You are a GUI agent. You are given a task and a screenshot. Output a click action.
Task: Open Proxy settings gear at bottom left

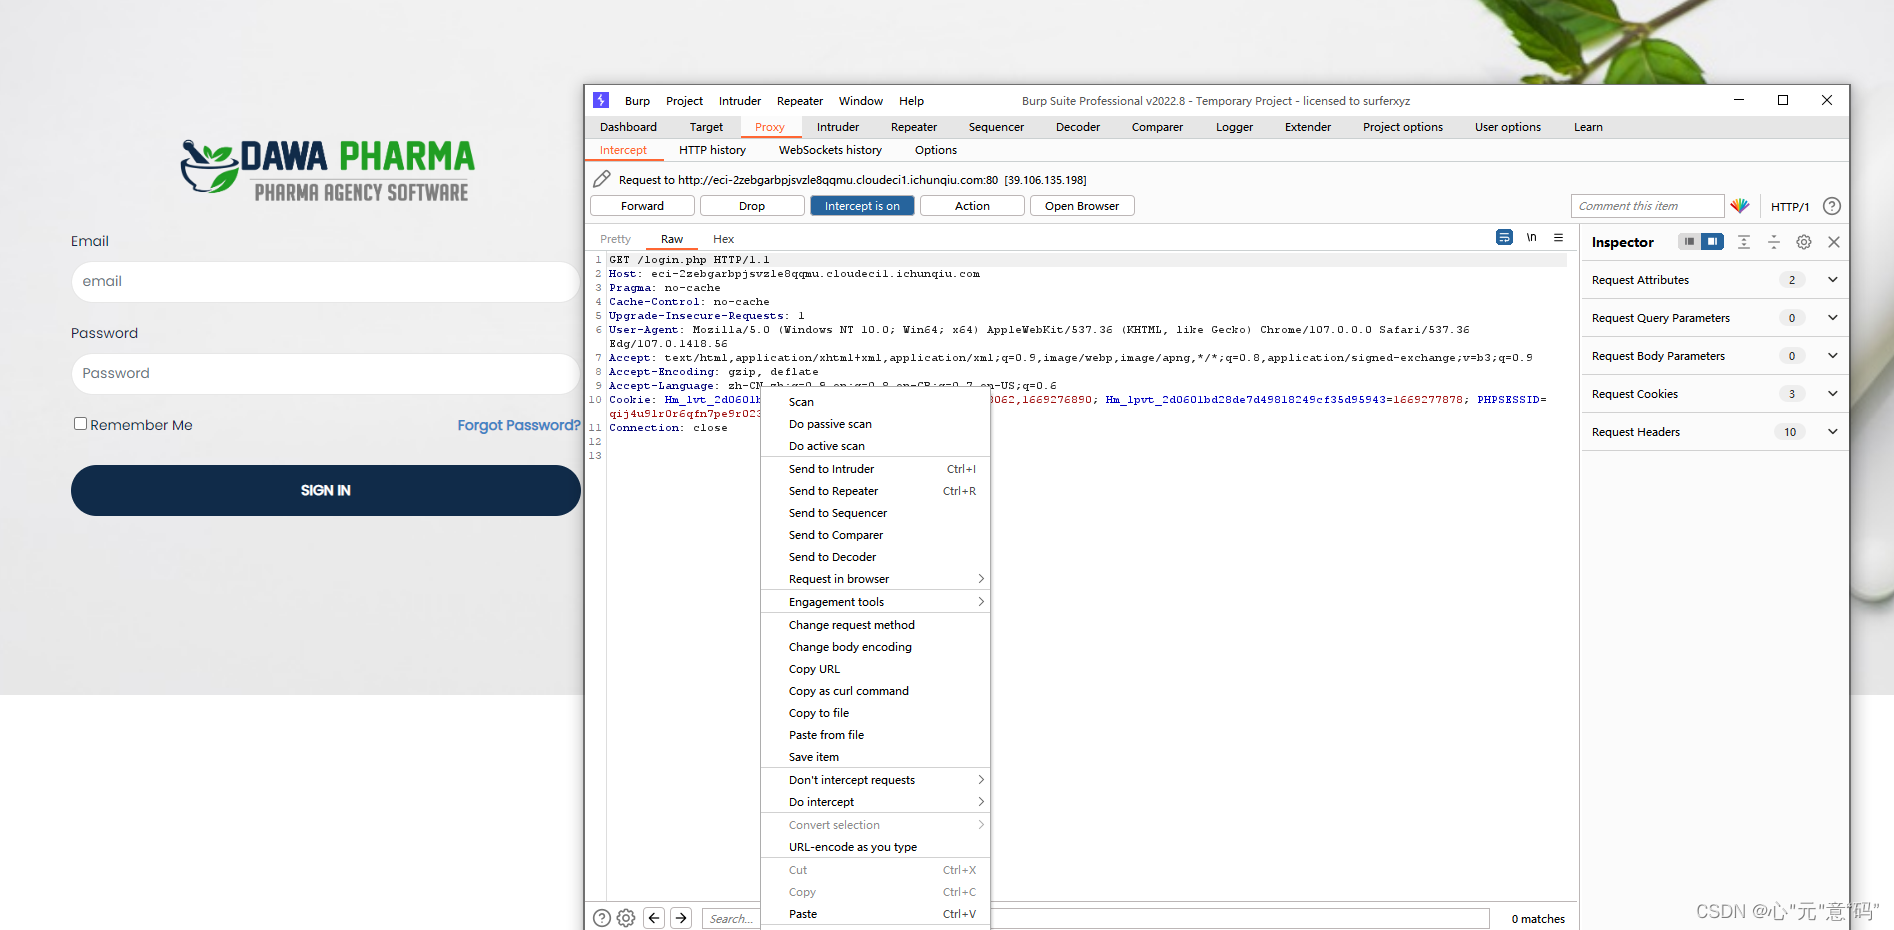pyautogui.click(x=626, y=917)
